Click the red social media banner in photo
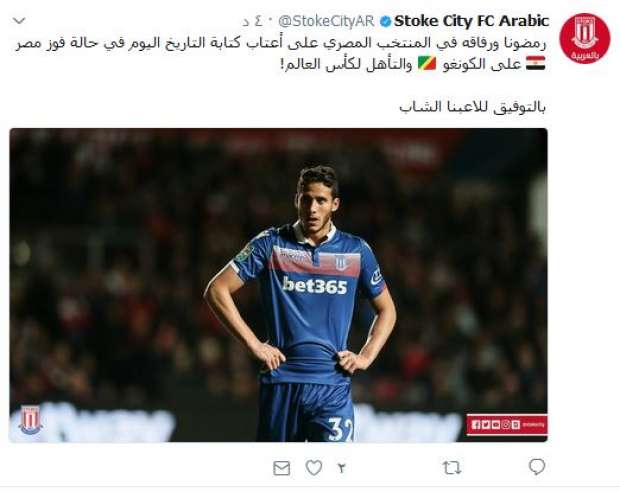620x492 pixels. click(507, 425)
